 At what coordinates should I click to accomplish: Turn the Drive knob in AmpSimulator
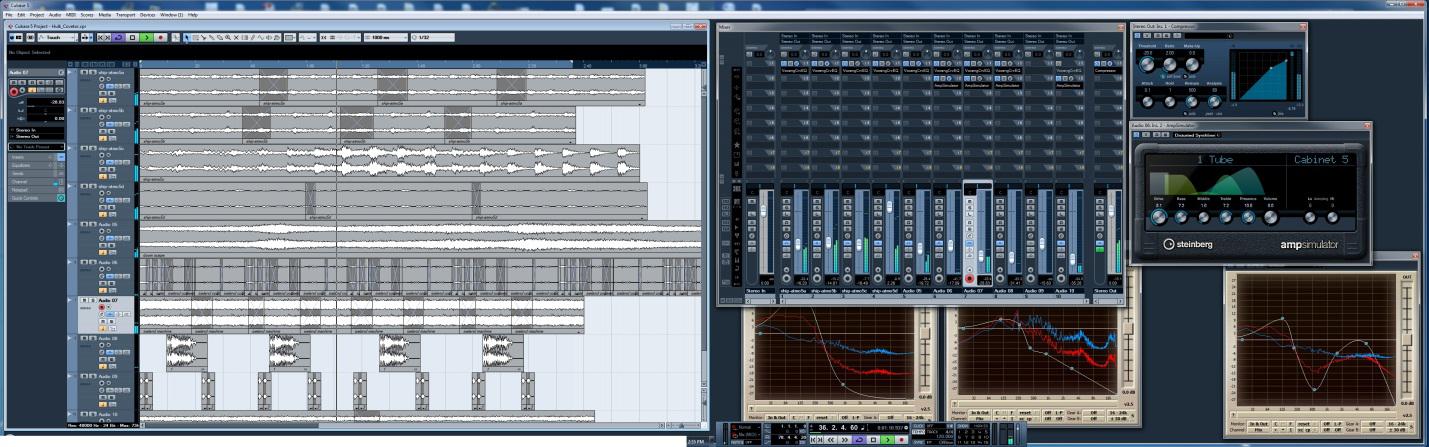click(1158, 217)
